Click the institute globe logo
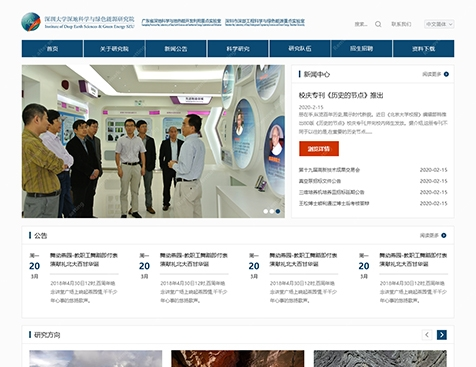The image size is (476, 367). coord(31,22)
